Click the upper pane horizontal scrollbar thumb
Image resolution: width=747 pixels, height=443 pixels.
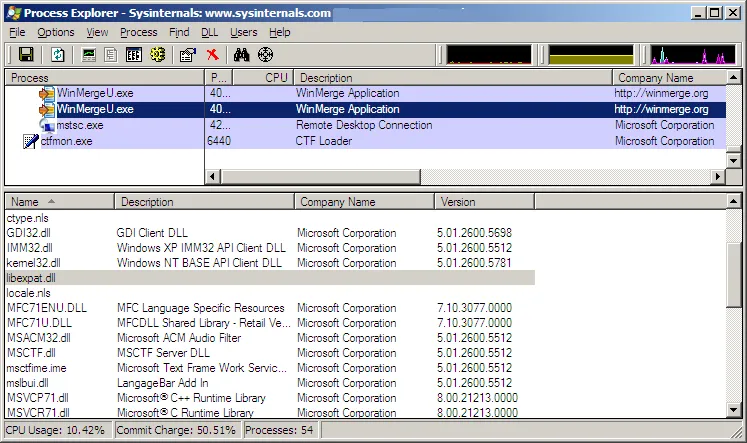tap(320, 177)
